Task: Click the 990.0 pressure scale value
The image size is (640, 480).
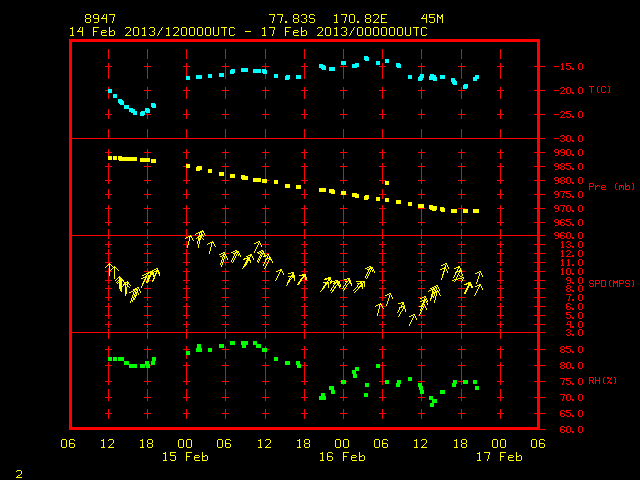Action: tap(571, 153)
